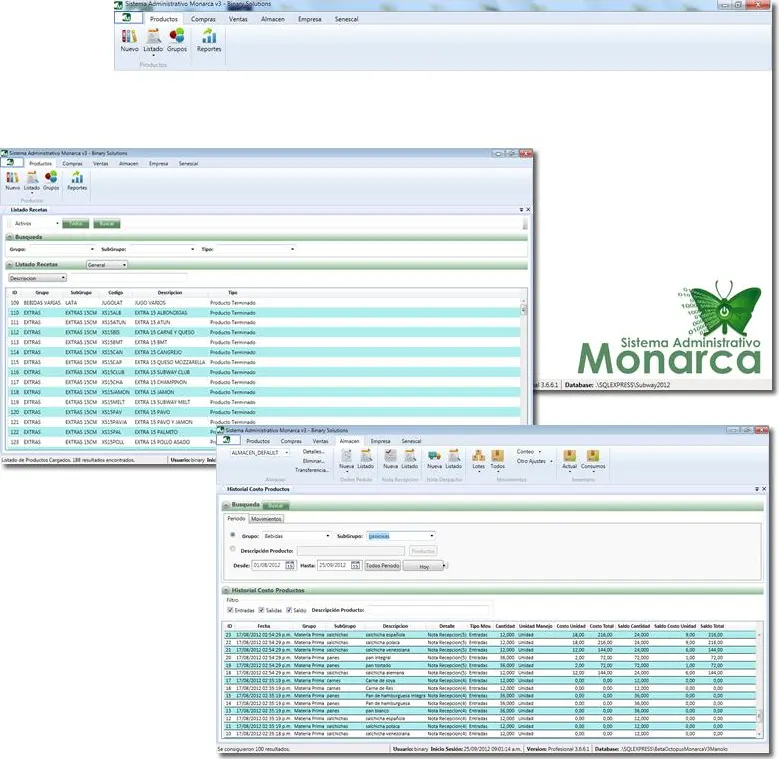Click the Transferencia... link in Almacen group

[312, 470]
